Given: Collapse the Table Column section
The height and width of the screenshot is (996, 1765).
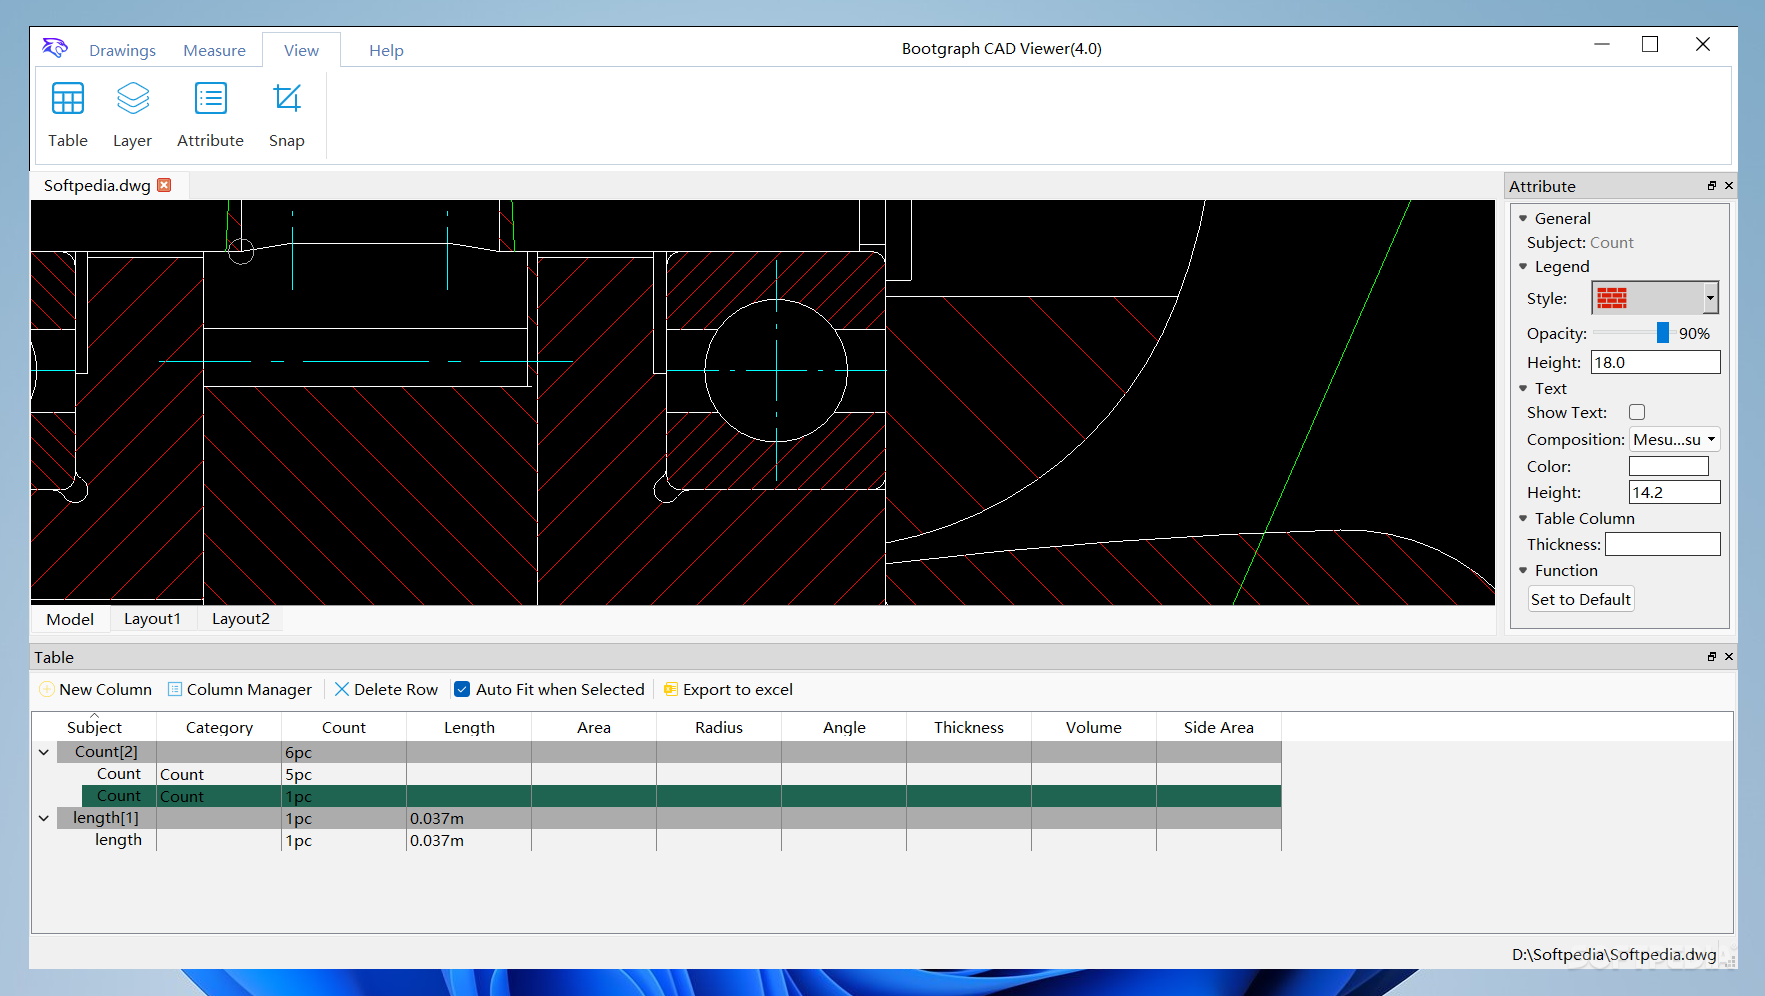Looking at the screenshot, I should point(1523,518).
